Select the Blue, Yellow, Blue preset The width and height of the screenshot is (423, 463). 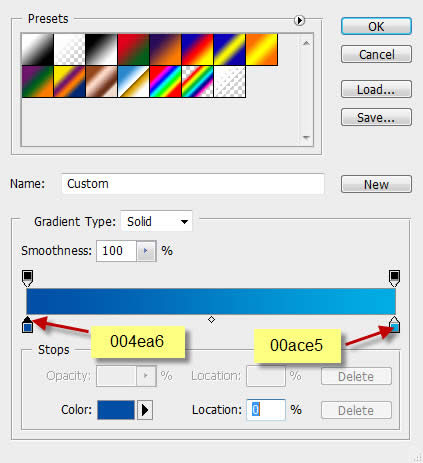tap(230, 49)
